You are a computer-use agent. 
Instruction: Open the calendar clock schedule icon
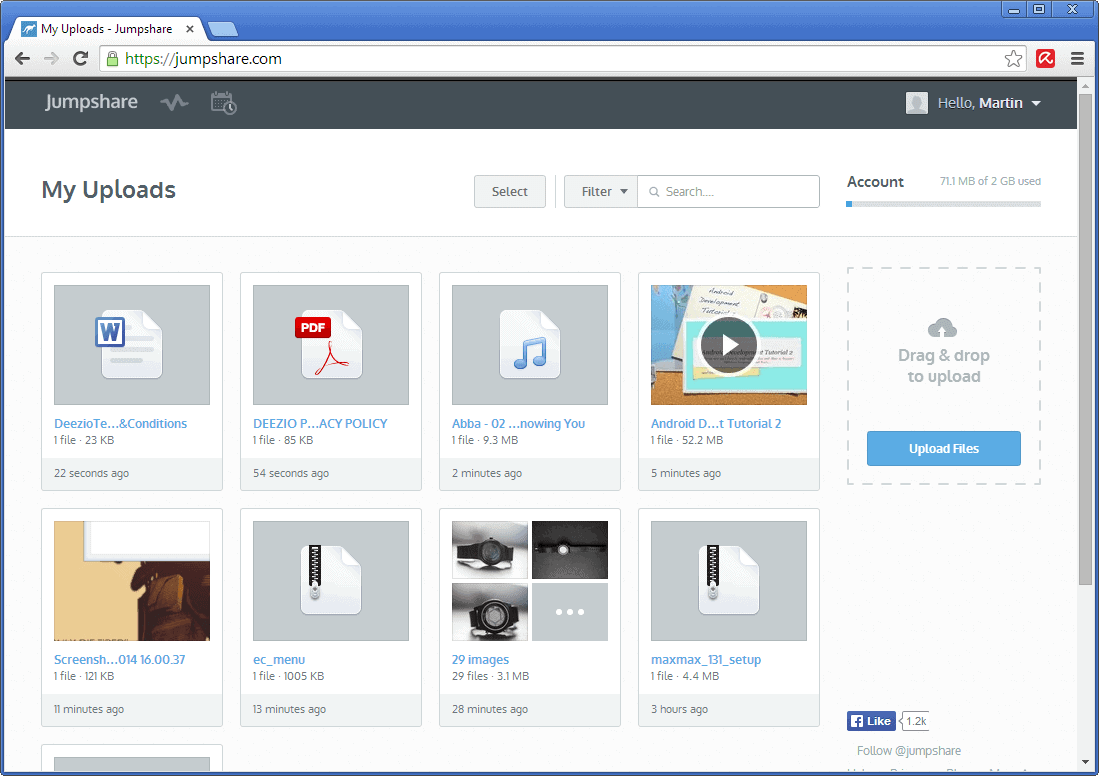(x=224, y=103)
